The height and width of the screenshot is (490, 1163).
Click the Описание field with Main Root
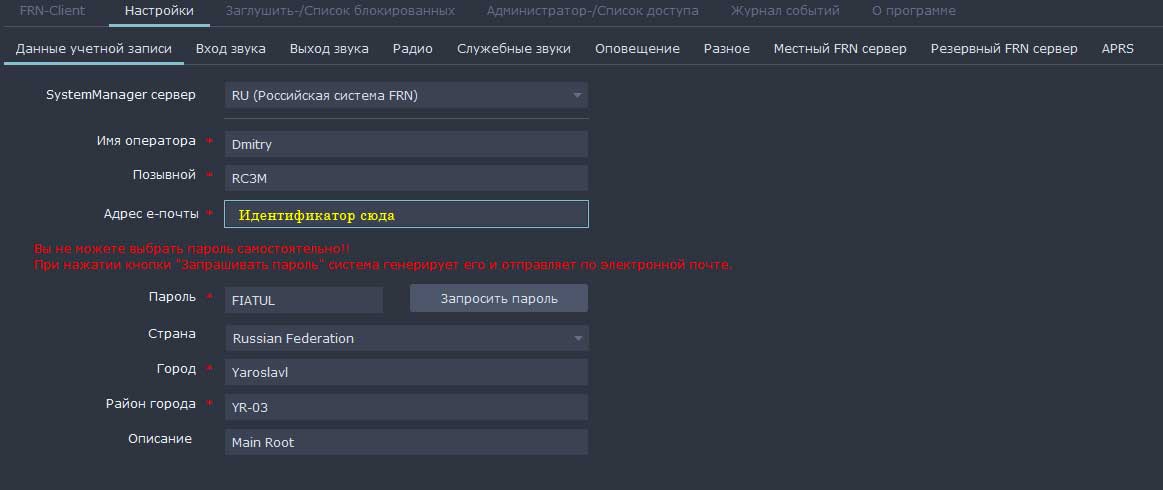click(x=406, y=442)
